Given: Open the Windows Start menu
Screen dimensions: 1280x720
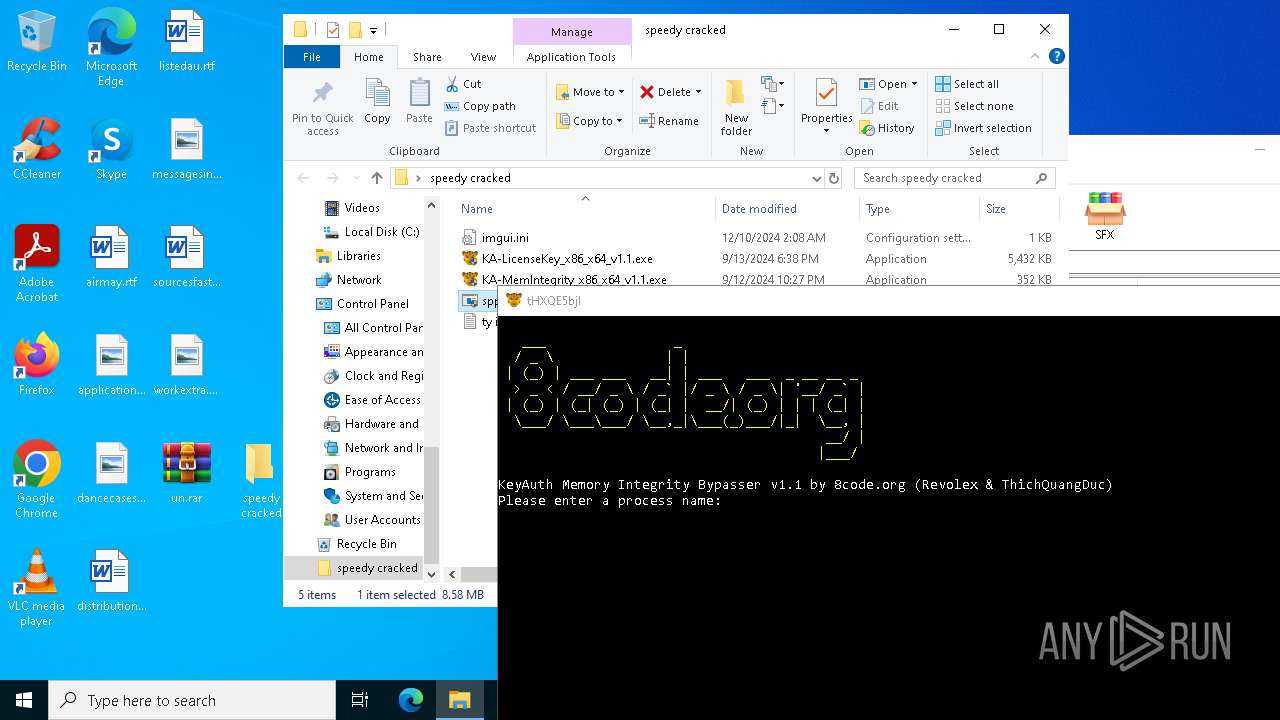Looking at the screenshot, I should 24,700.
